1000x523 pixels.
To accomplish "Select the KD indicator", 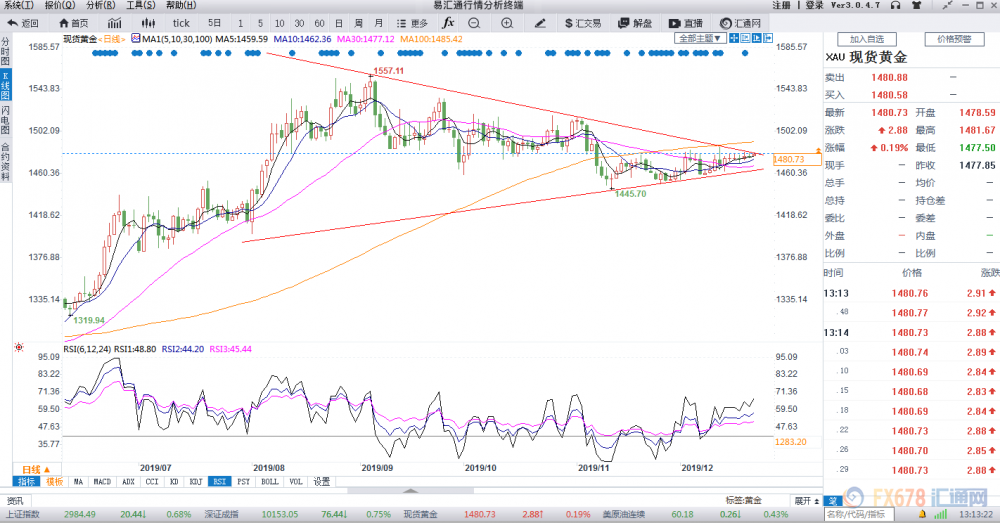I will click(x=173, y=482).
